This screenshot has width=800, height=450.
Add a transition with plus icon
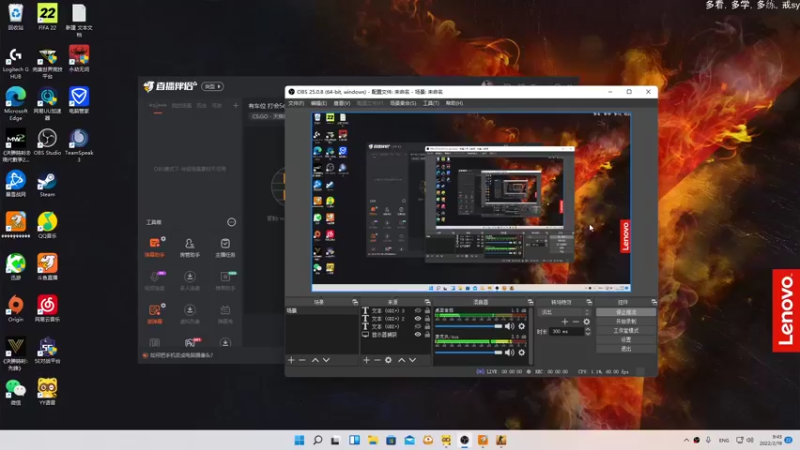click(565, 322)
